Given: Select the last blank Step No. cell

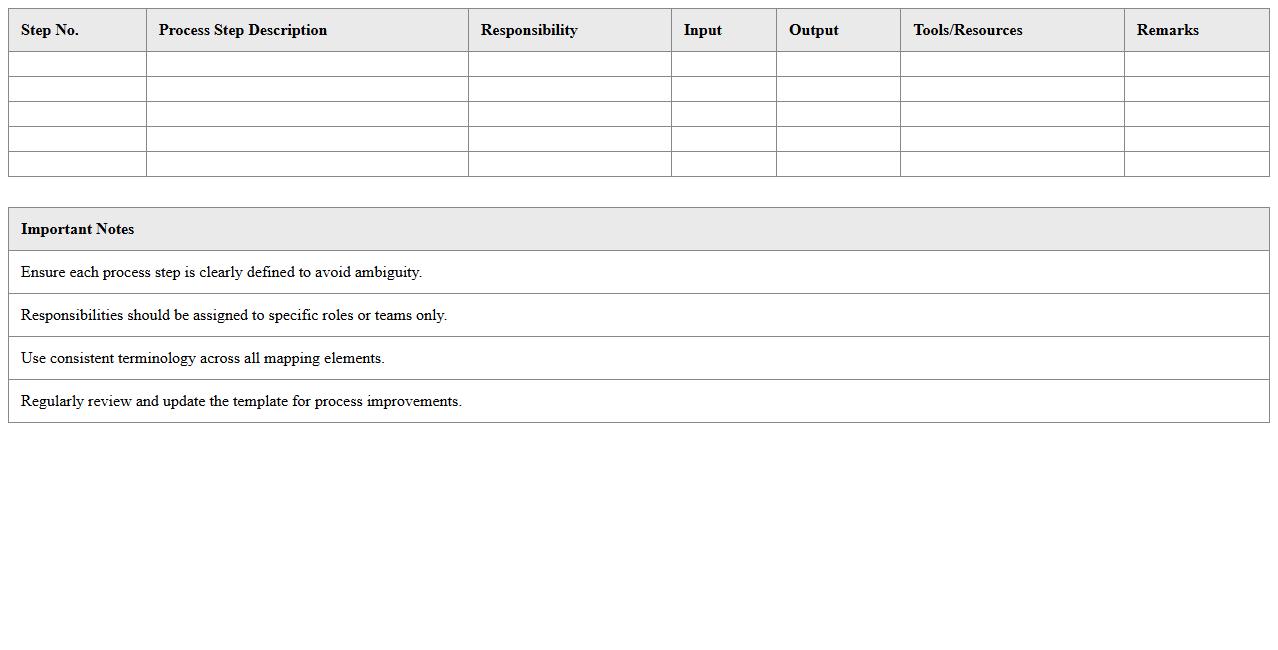Looking at the screenshot, I should pos(77,164).
